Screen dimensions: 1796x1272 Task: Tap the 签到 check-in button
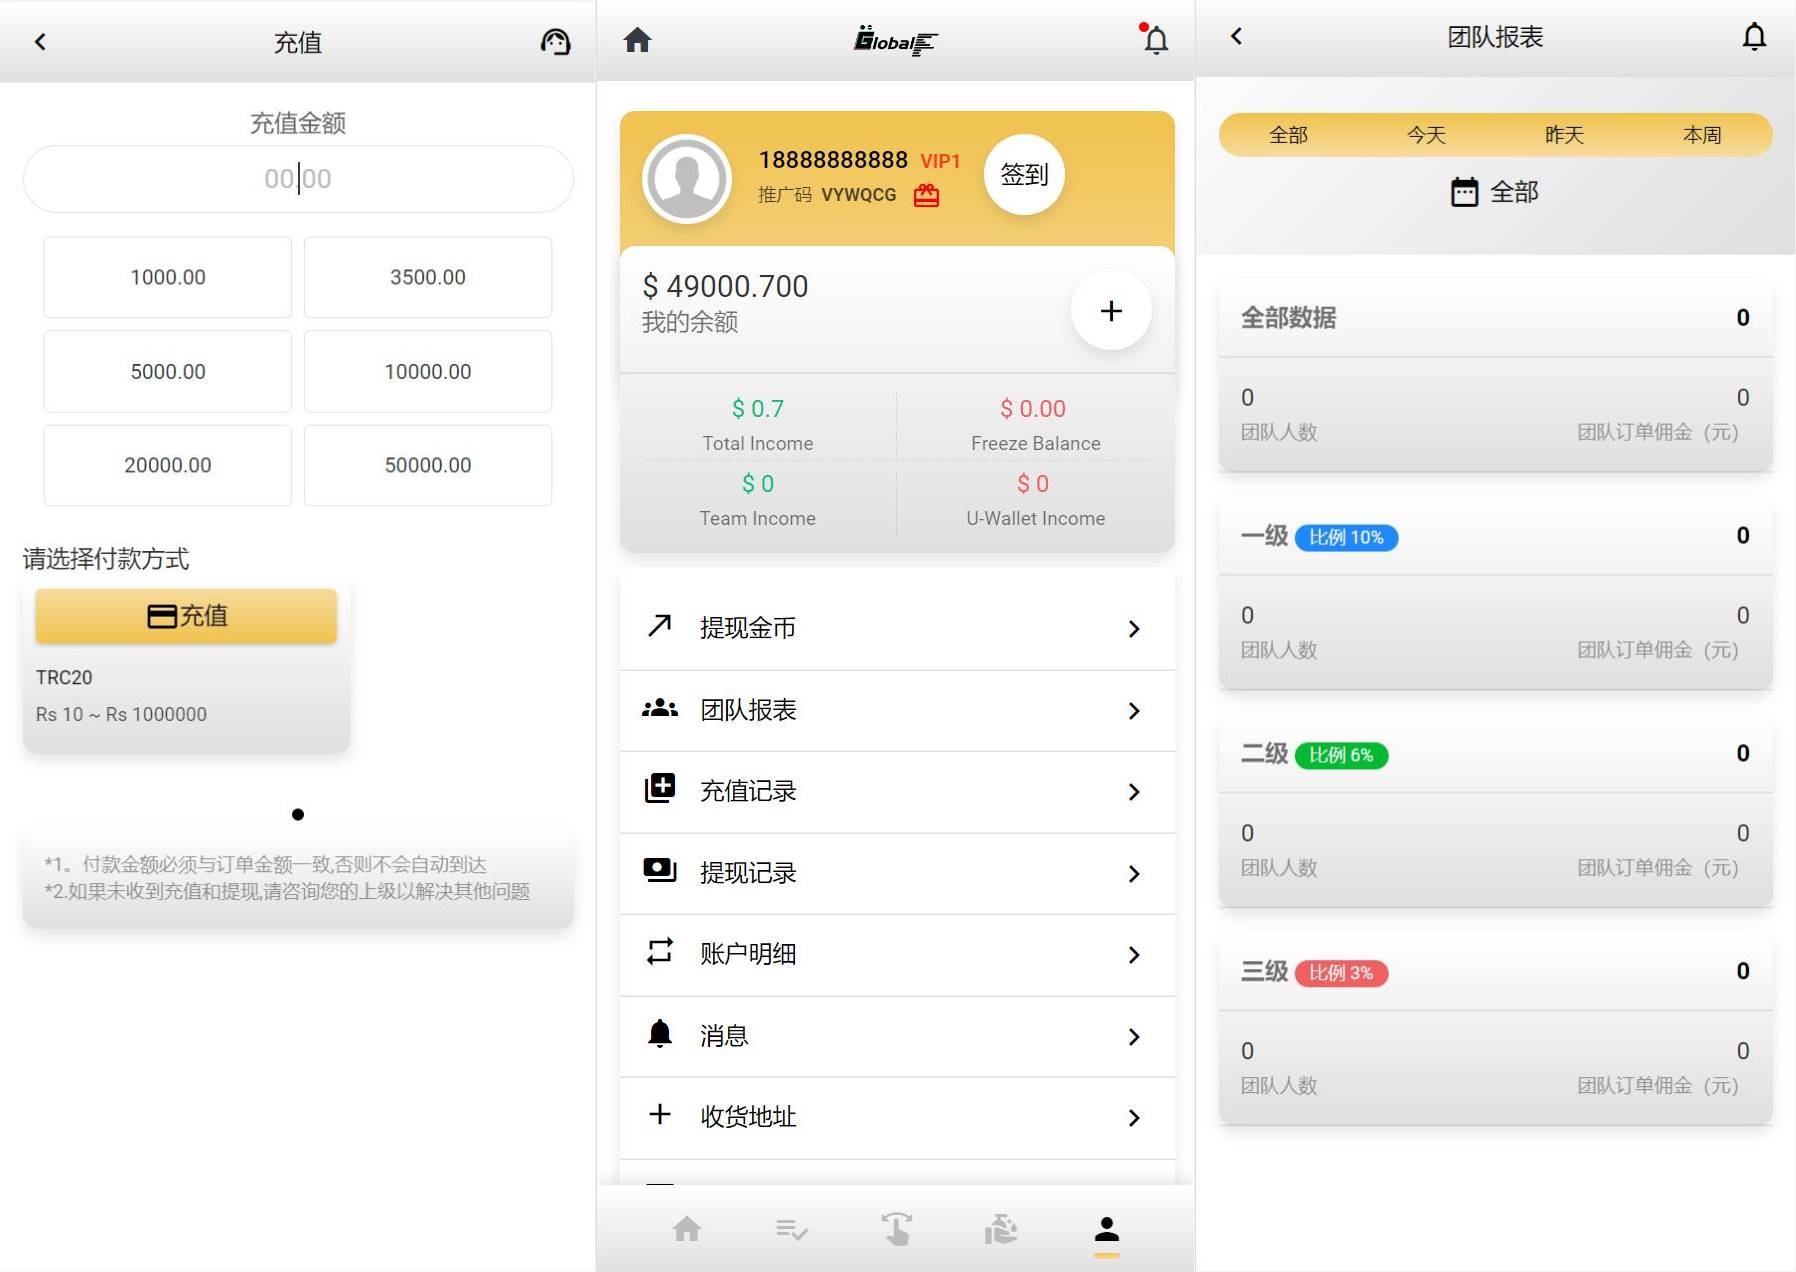(x=1024, y=174)
